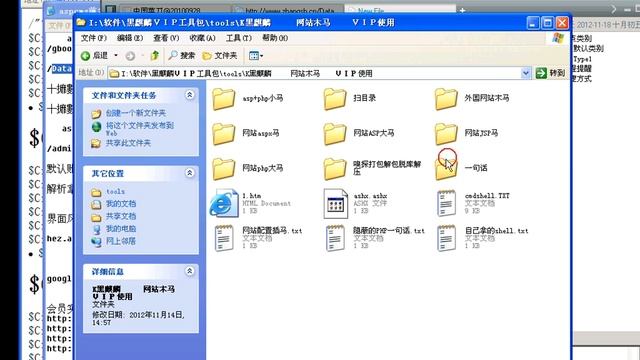640x360 pixels.
Task: Click the Windows flag logo in menu bar
Action: point(558,38)
